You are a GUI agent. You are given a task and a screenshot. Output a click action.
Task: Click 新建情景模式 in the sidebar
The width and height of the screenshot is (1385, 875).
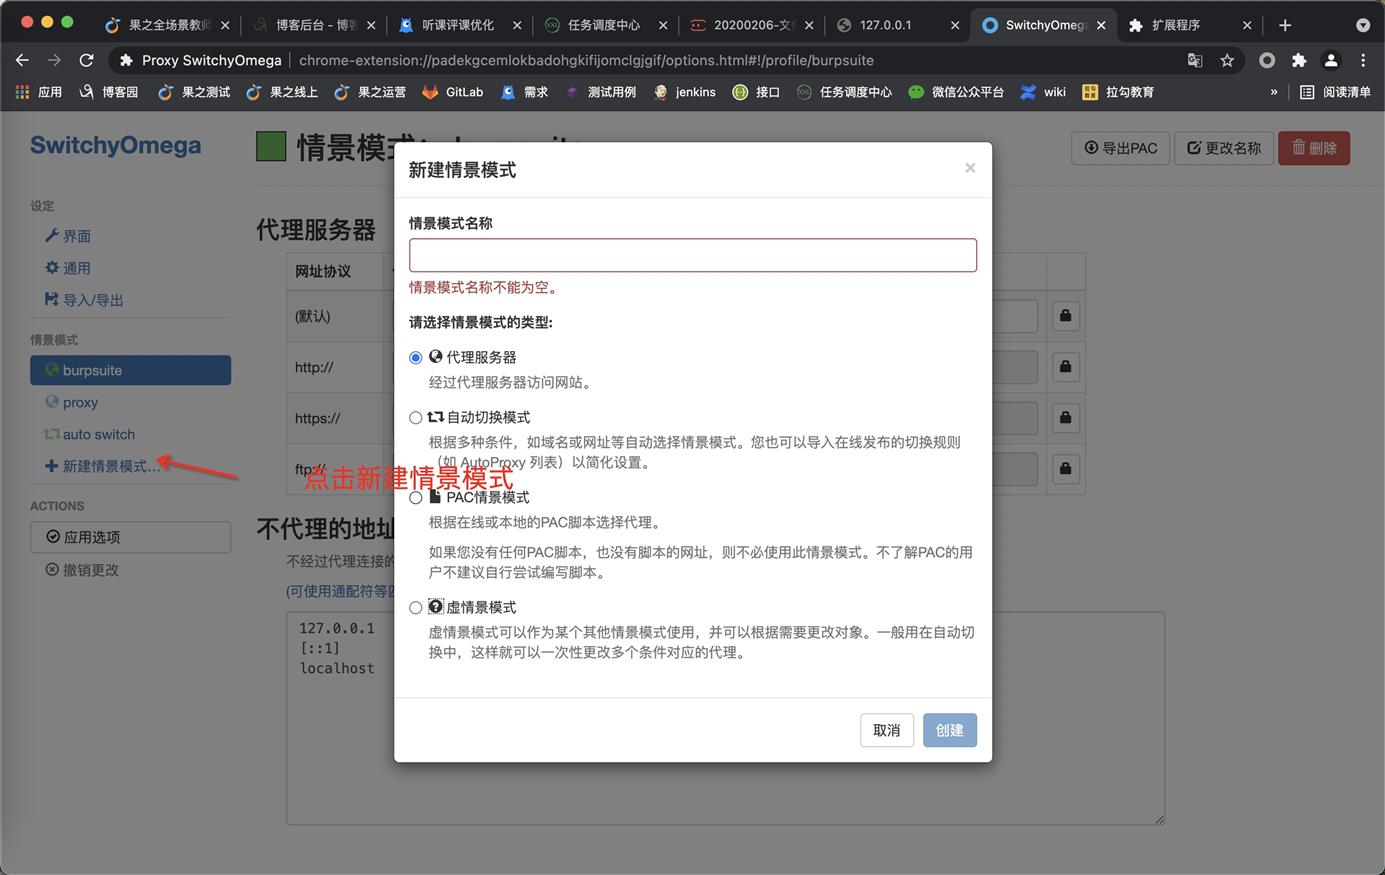click(x=102, y=466)
